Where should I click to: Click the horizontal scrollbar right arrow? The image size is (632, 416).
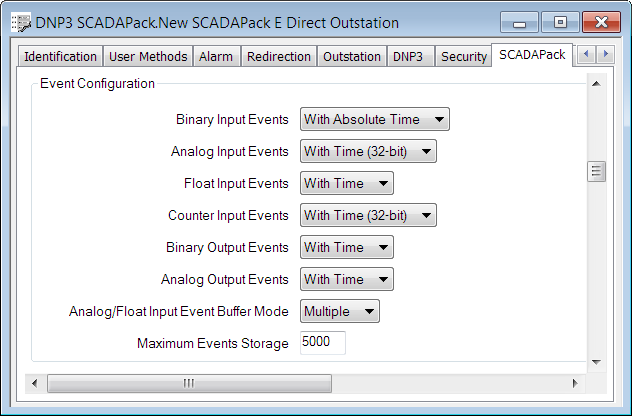tap(574, 383)
